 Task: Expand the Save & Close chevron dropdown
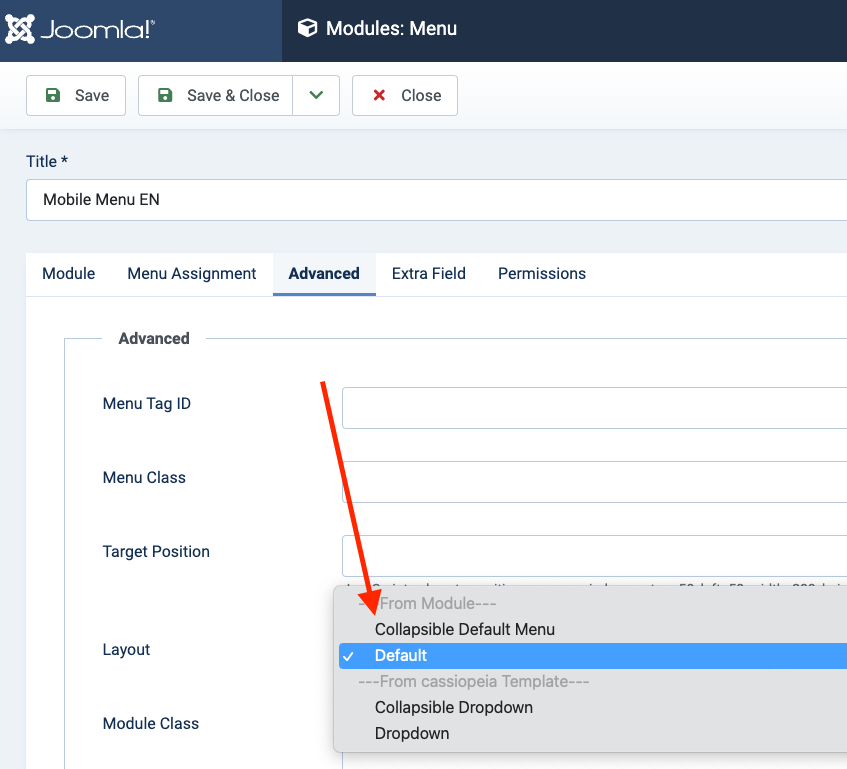pos(316,96)
